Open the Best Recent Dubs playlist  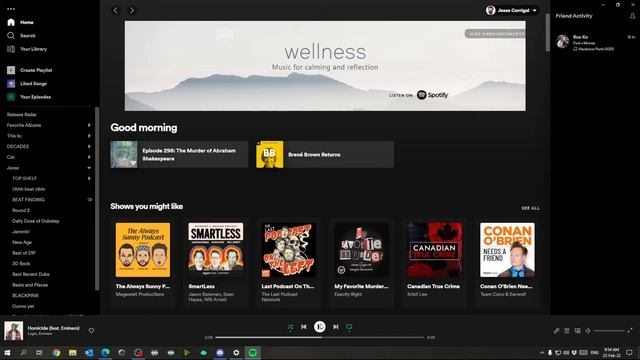(x=31, y=274)
